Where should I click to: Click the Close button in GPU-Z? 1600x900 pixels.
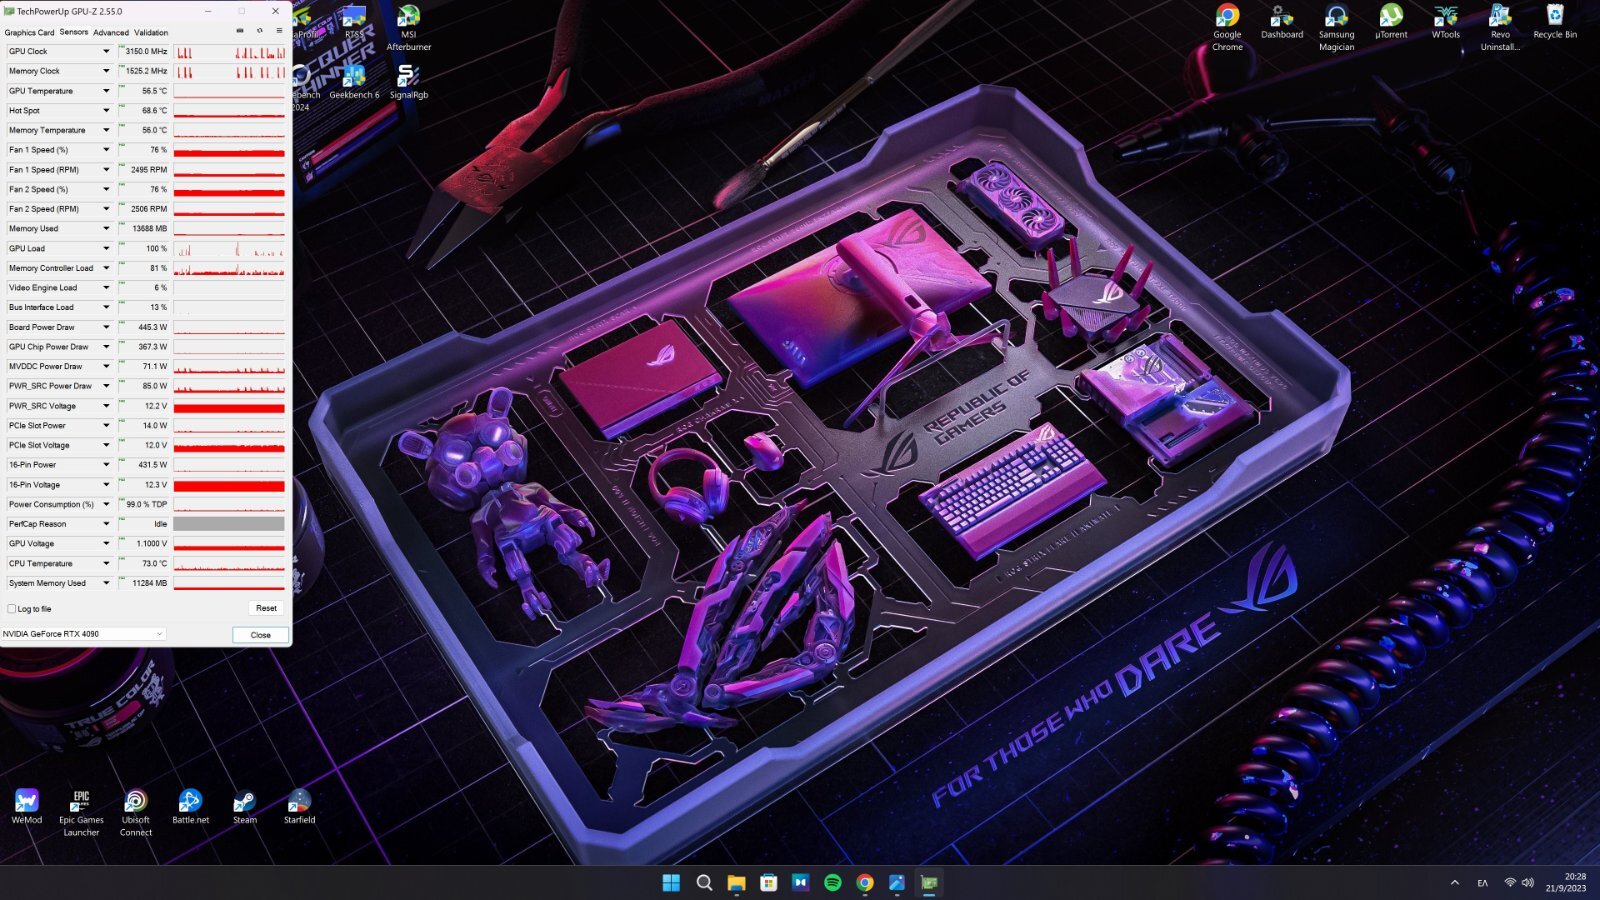tap(261, 635)
